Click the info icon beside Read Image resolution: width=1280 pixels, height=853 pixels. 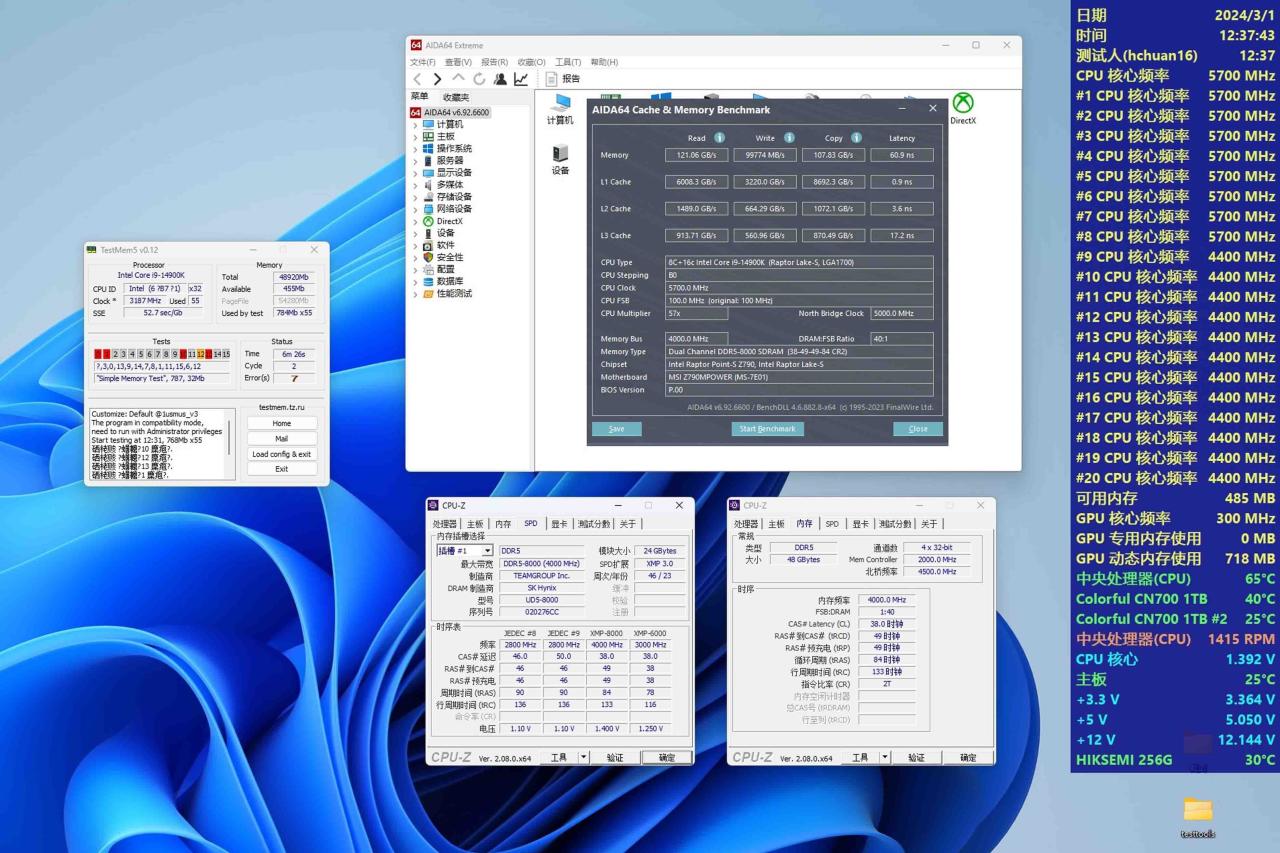pyautogui.click(x=719, y=138)
